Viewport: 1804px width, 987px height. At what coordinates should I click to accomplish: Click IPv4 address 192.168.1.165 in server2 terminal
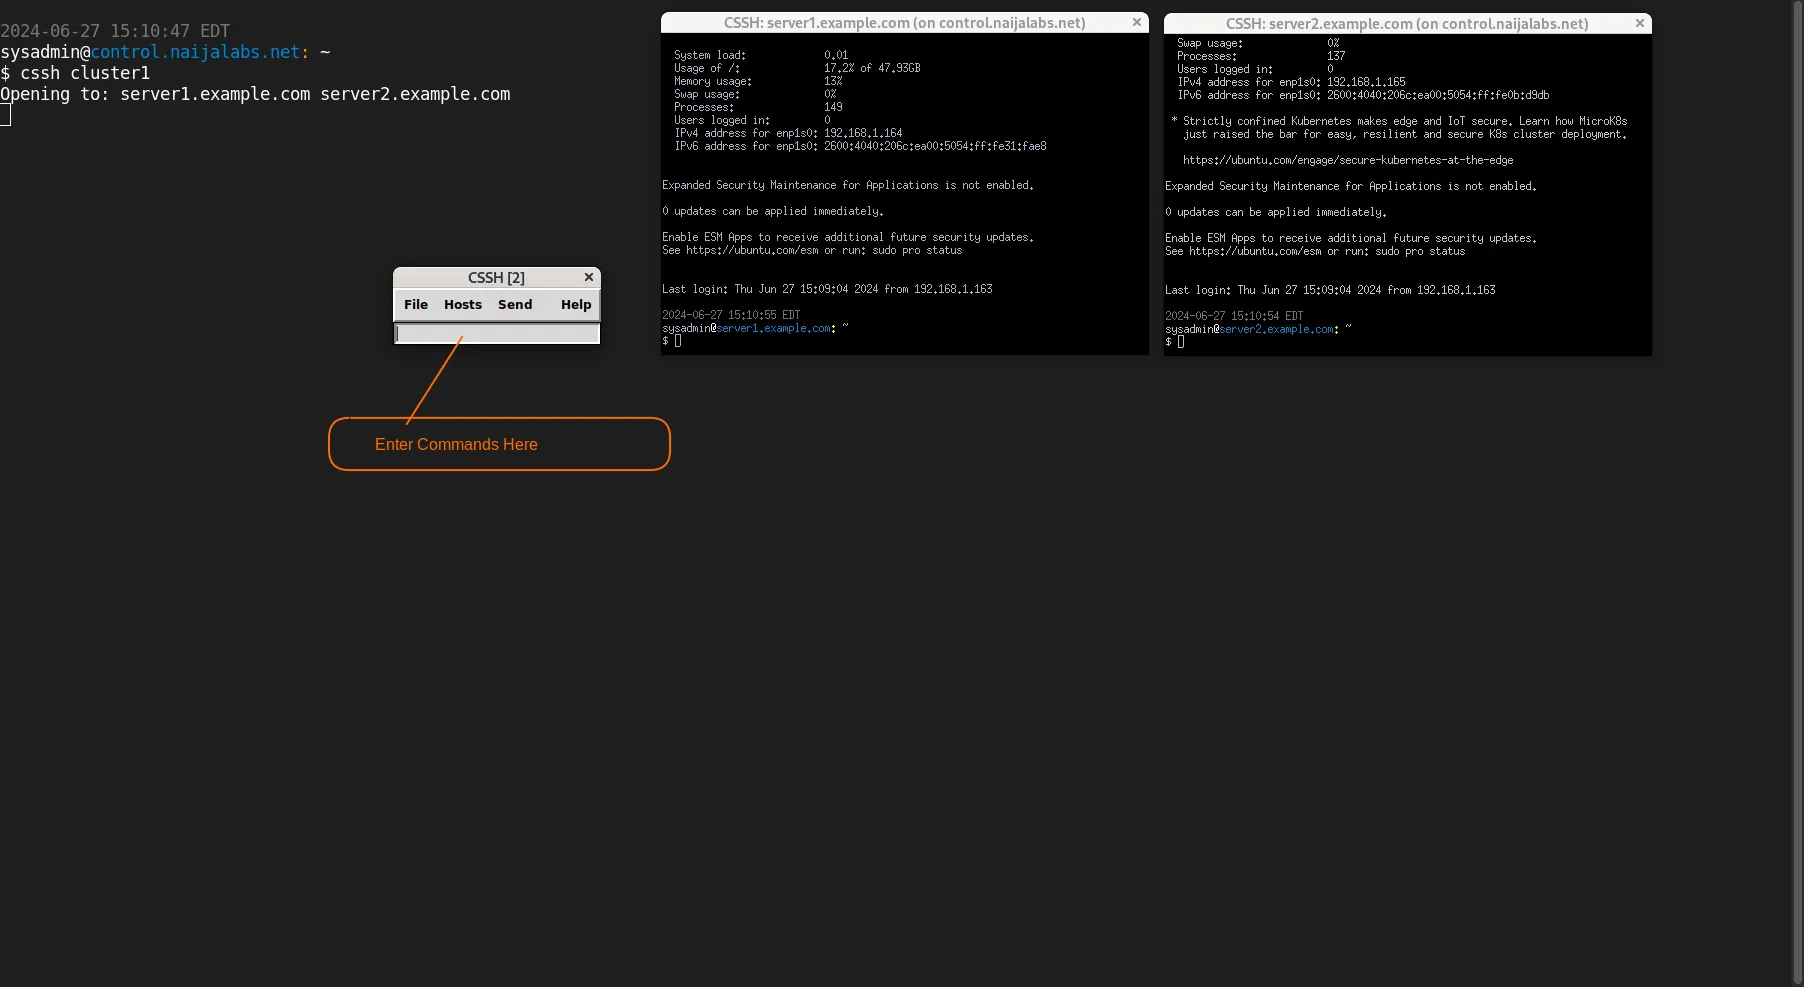[x=1366, y=82]
